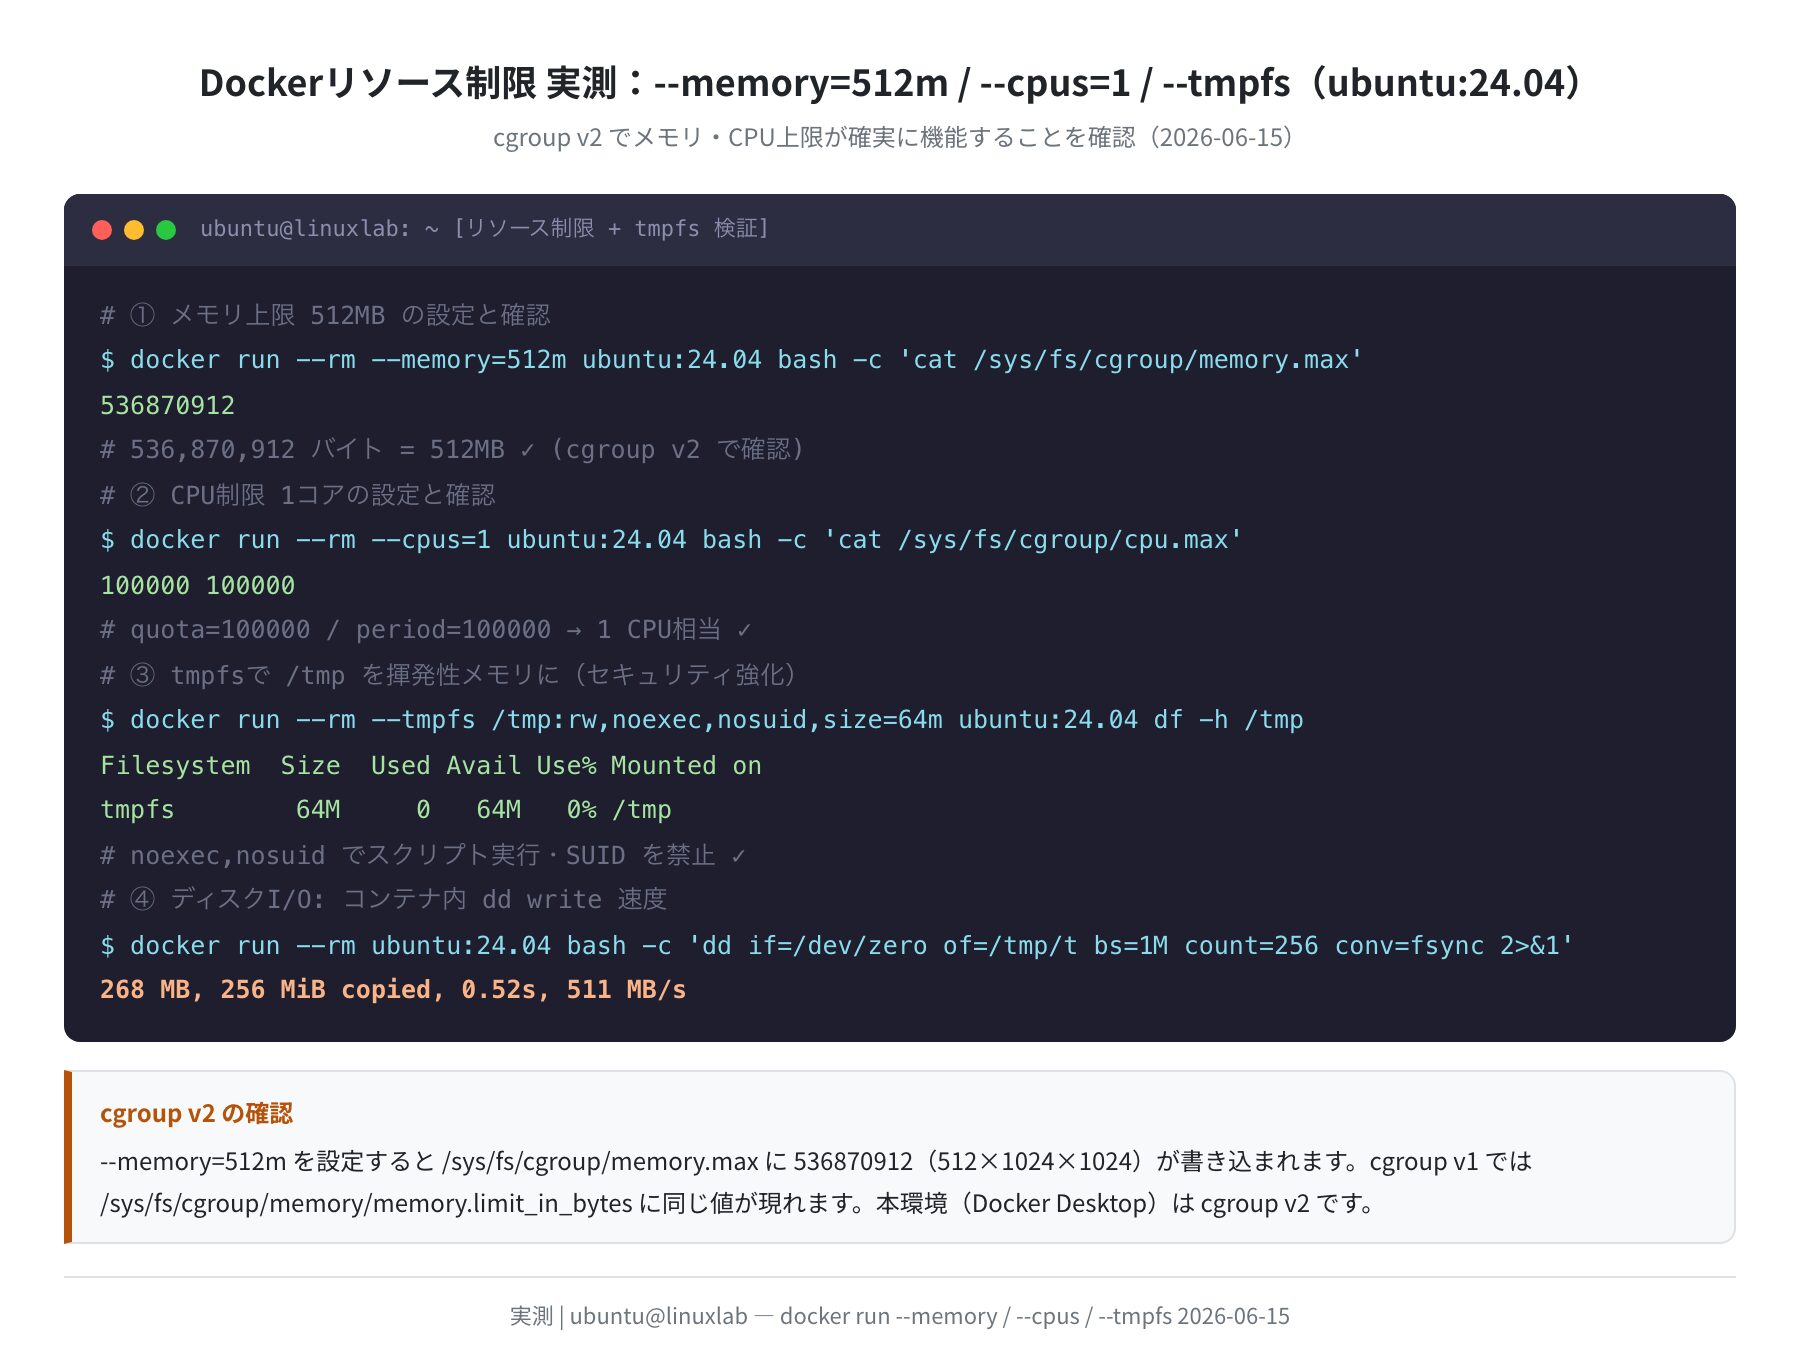Click comment line '① メモリ上限 512MB の設定と確認'

(x=325, y=315)
